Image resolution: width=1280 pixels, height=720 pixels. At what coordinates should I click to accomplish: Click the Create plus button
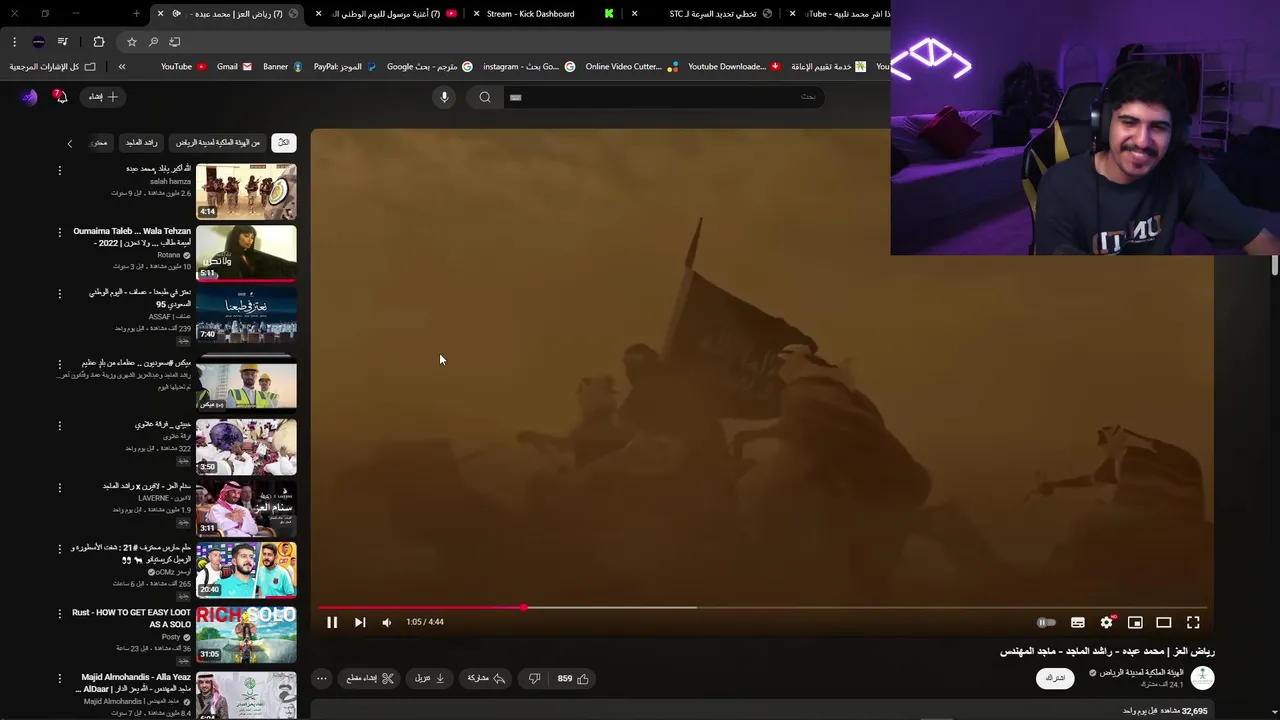coord(103,97)
